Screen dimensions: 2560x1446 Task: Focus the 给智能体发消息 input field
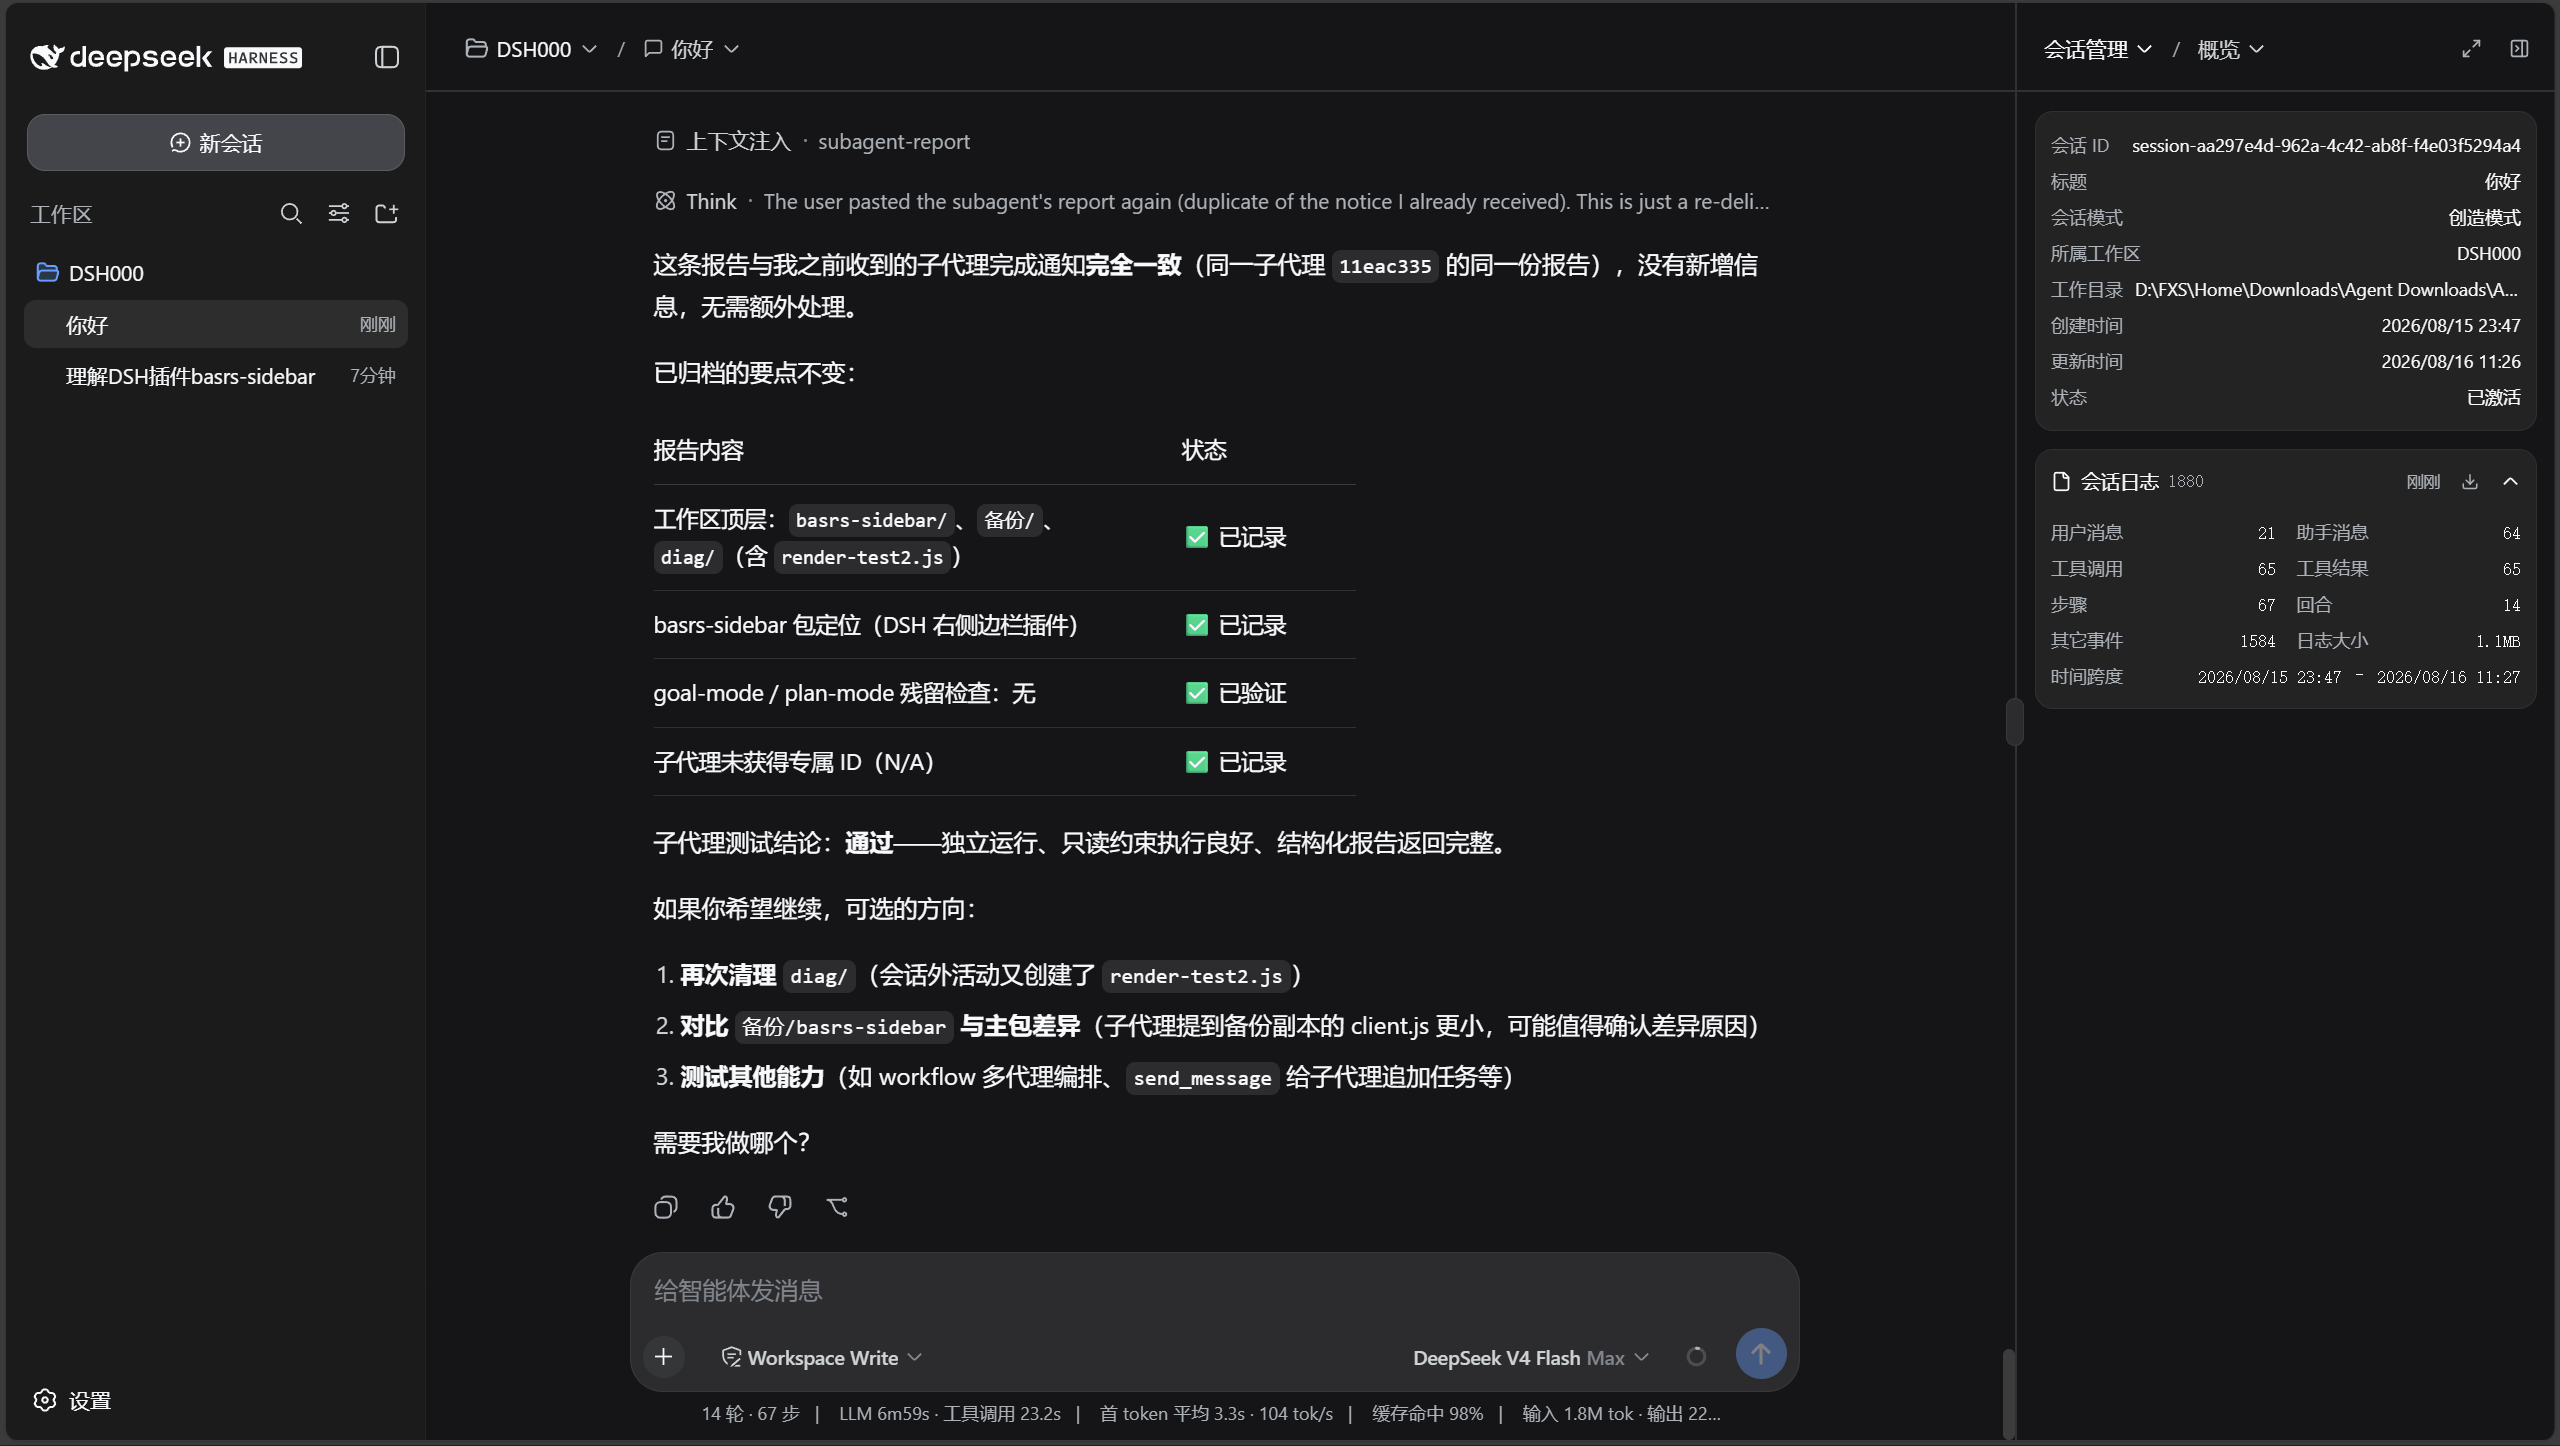tap(1214, 1290)
